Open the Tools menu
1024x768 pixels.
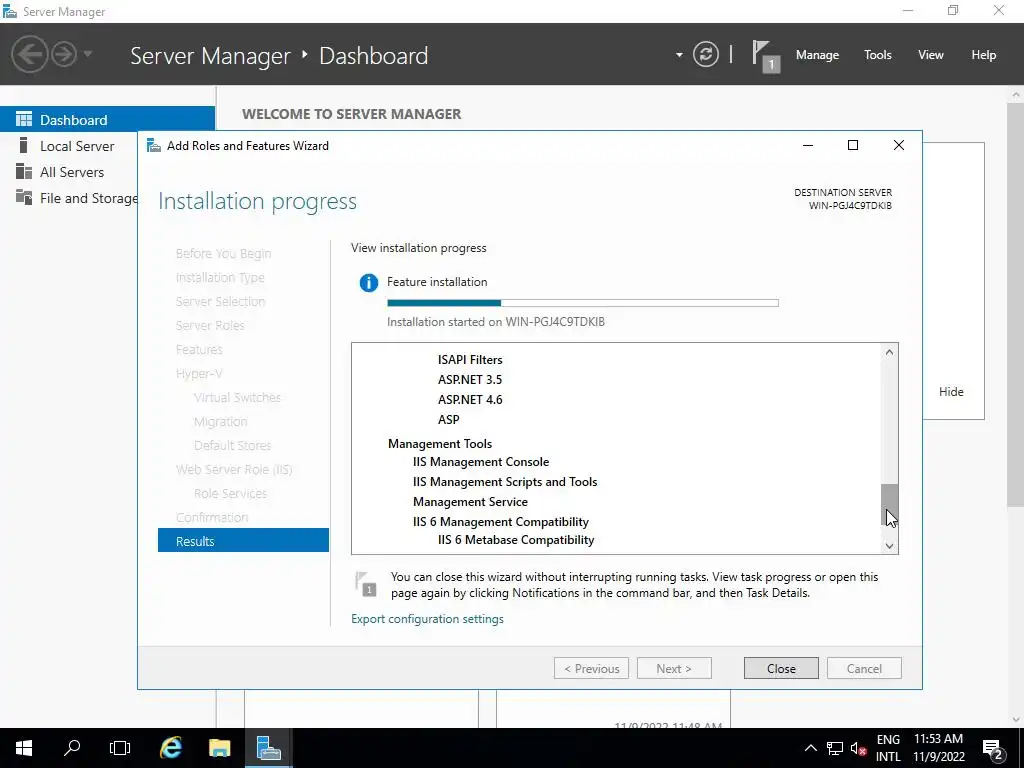click(877, 55)
